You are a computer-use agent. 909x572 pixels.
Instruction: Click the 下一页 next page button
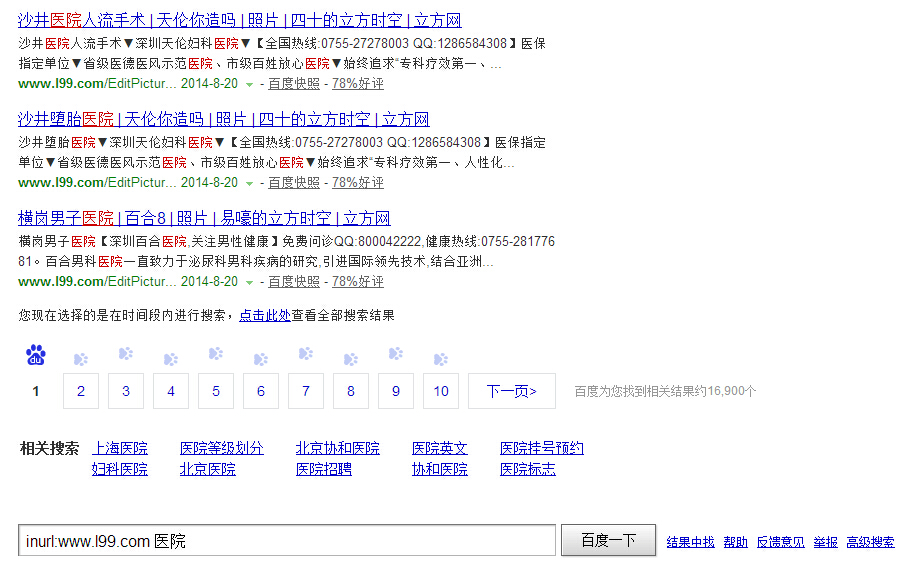(511, 391)
